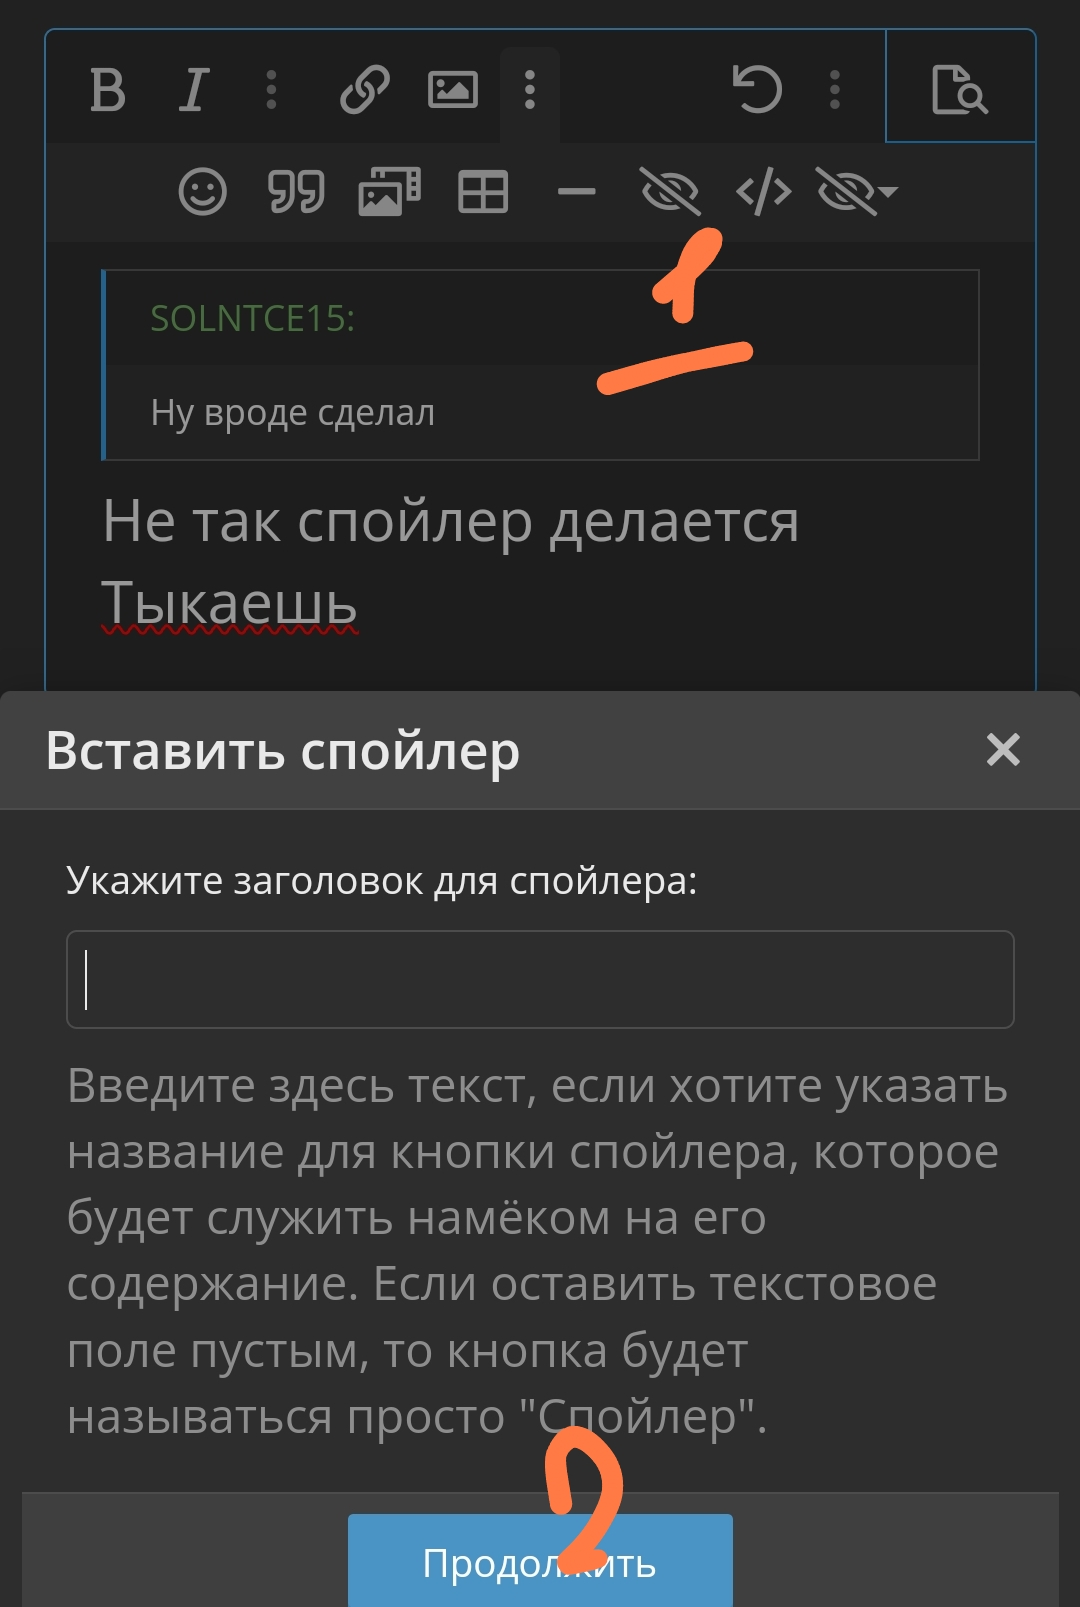Expand more text formatting options after italic
The width and height of the screenshot is (1080, 1607).
click(x=271, y=90)
